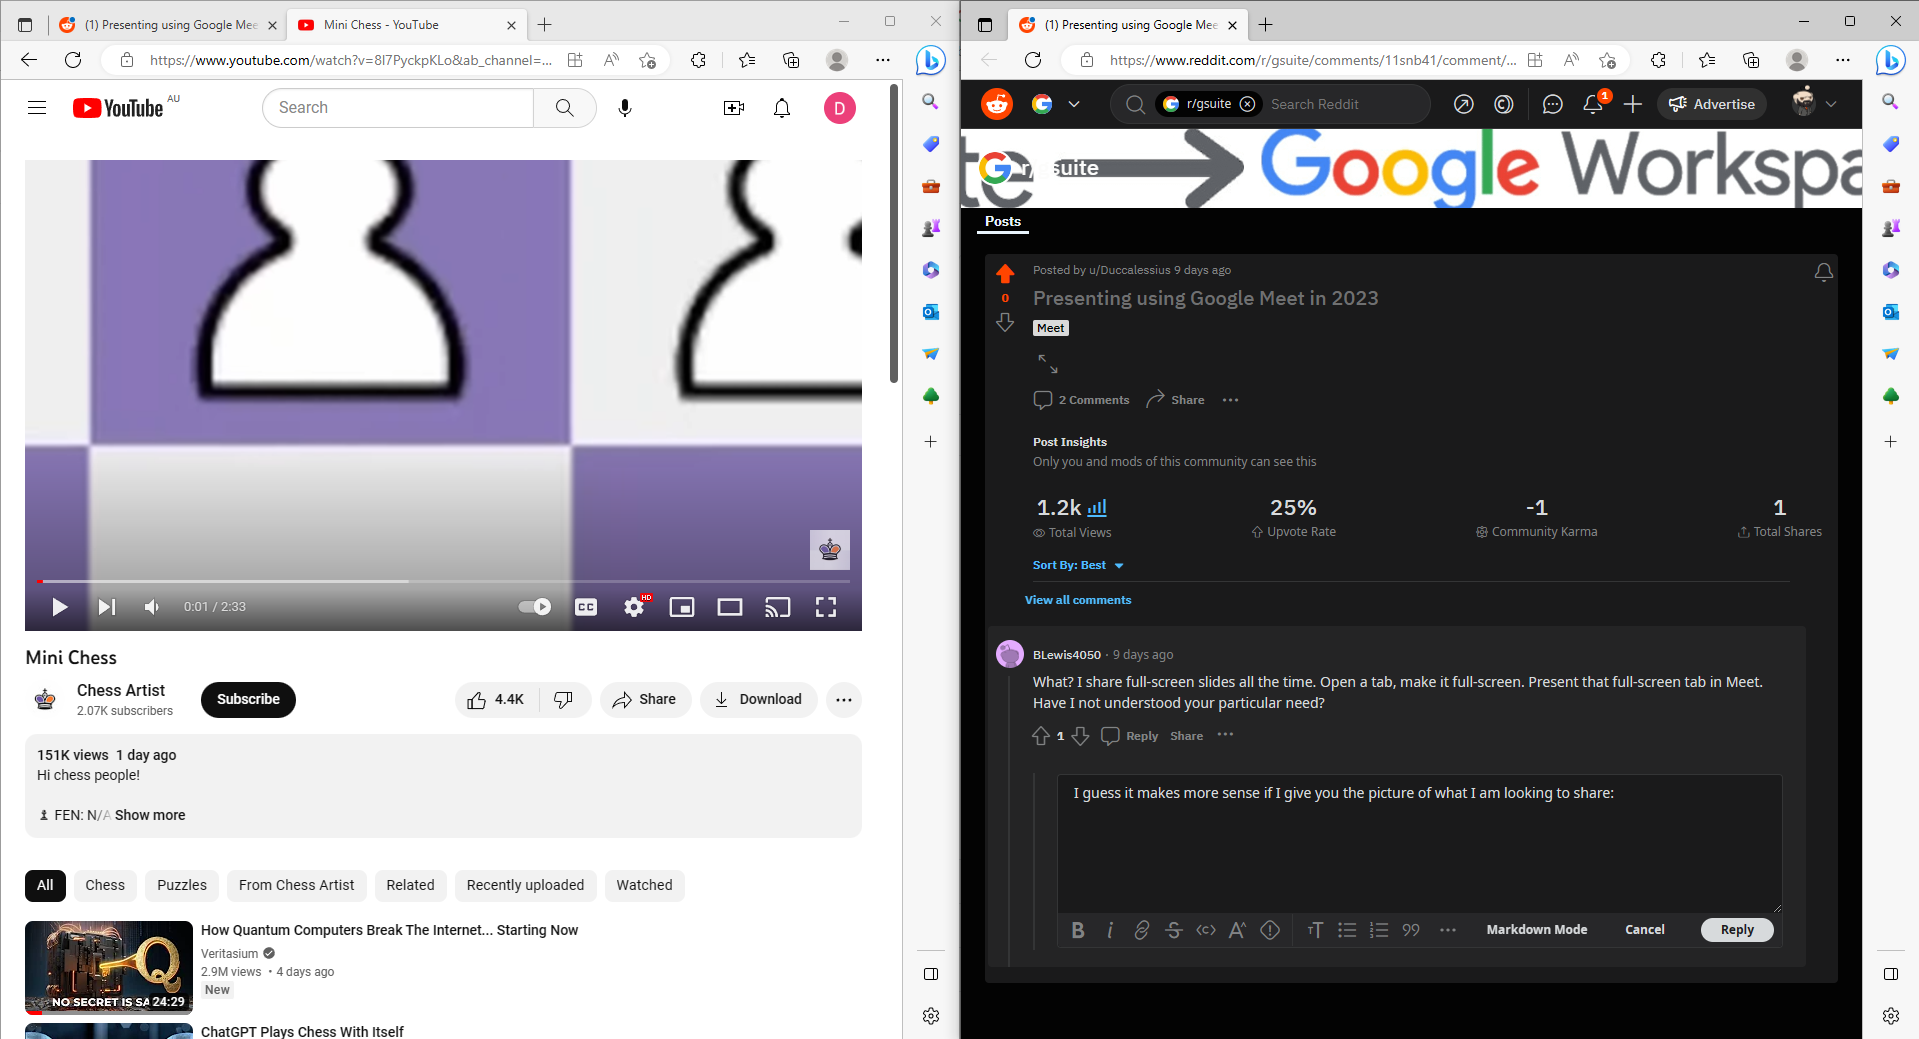
Task: Open BLewis4050 user profile
Action: [x=1066, y=655]
